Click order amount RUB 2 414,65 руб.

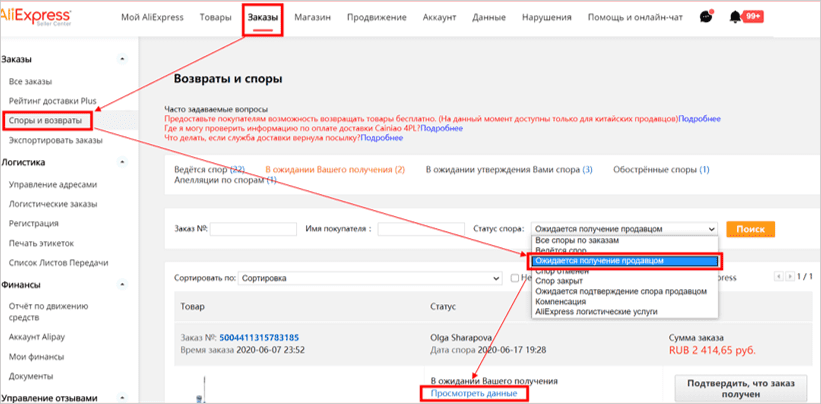click(x=712, y=350)
